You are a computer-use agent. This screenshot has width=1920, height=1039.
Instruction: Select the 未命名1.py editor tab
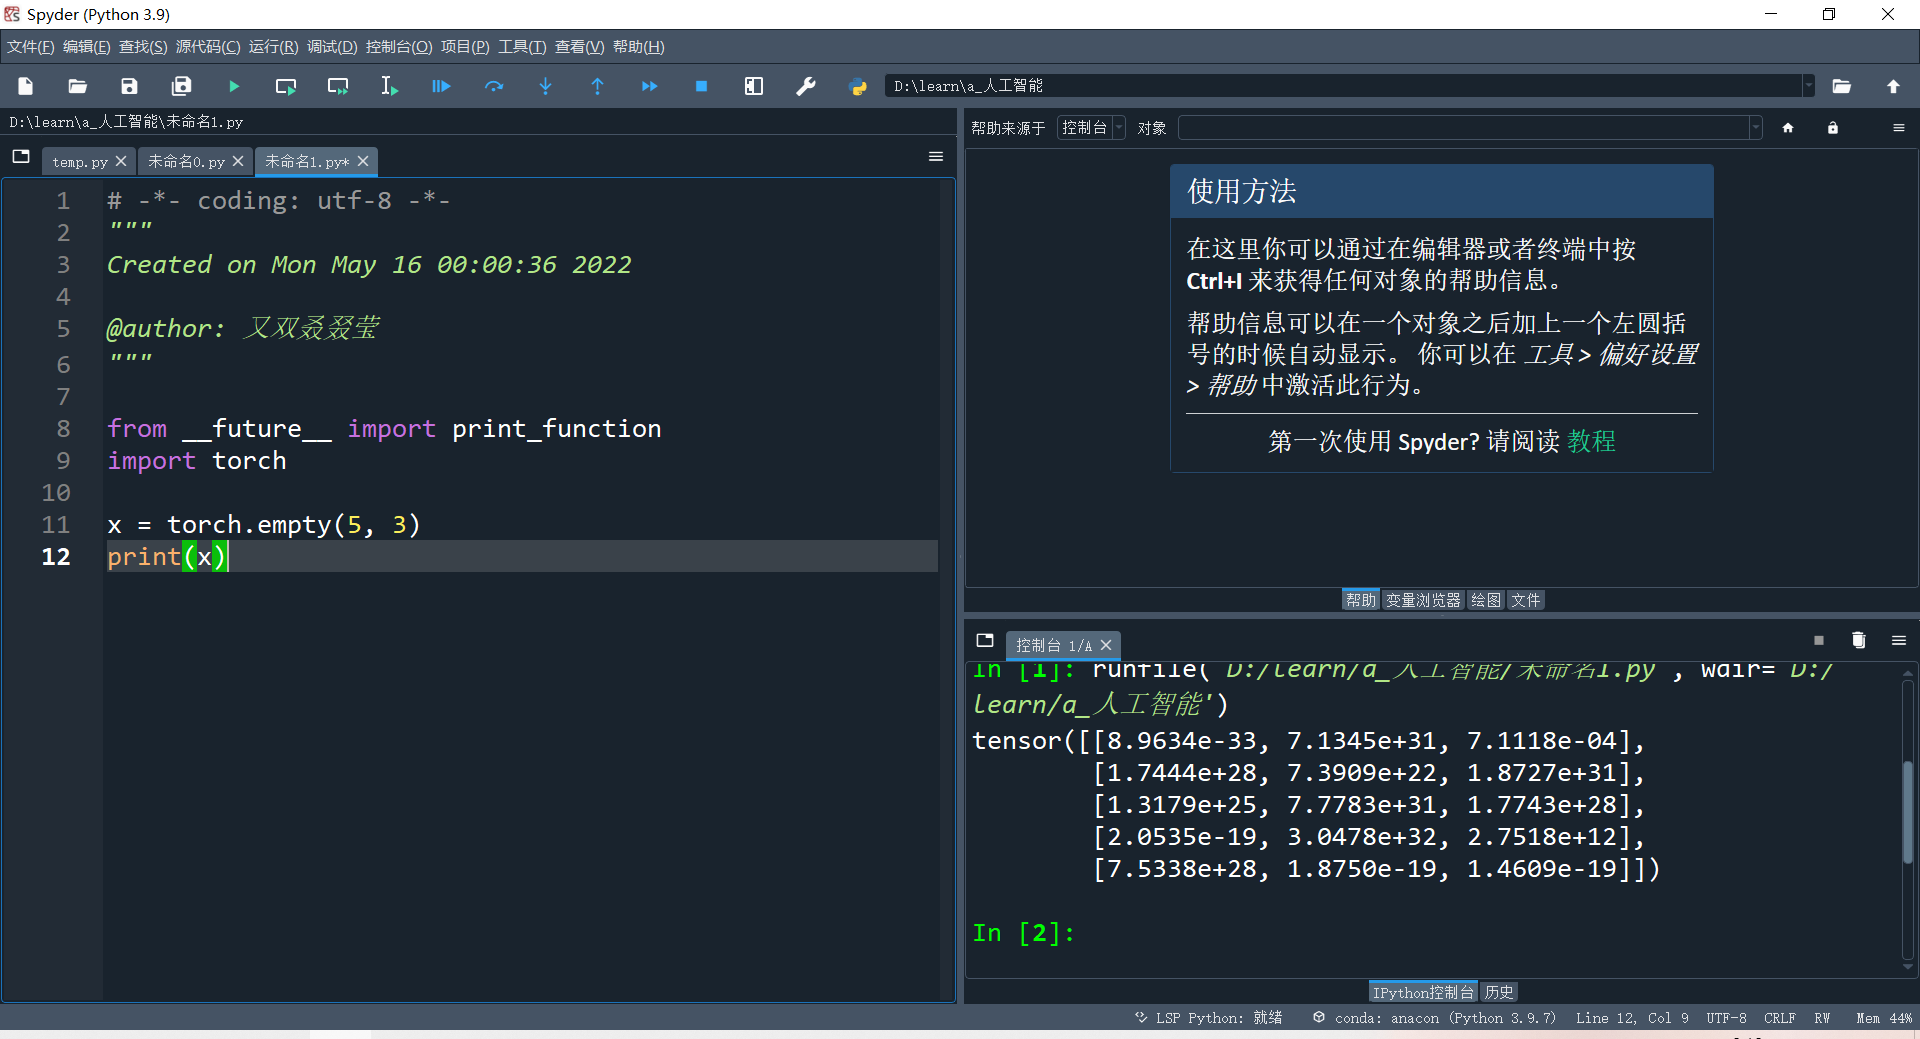[x=307, y=162]
